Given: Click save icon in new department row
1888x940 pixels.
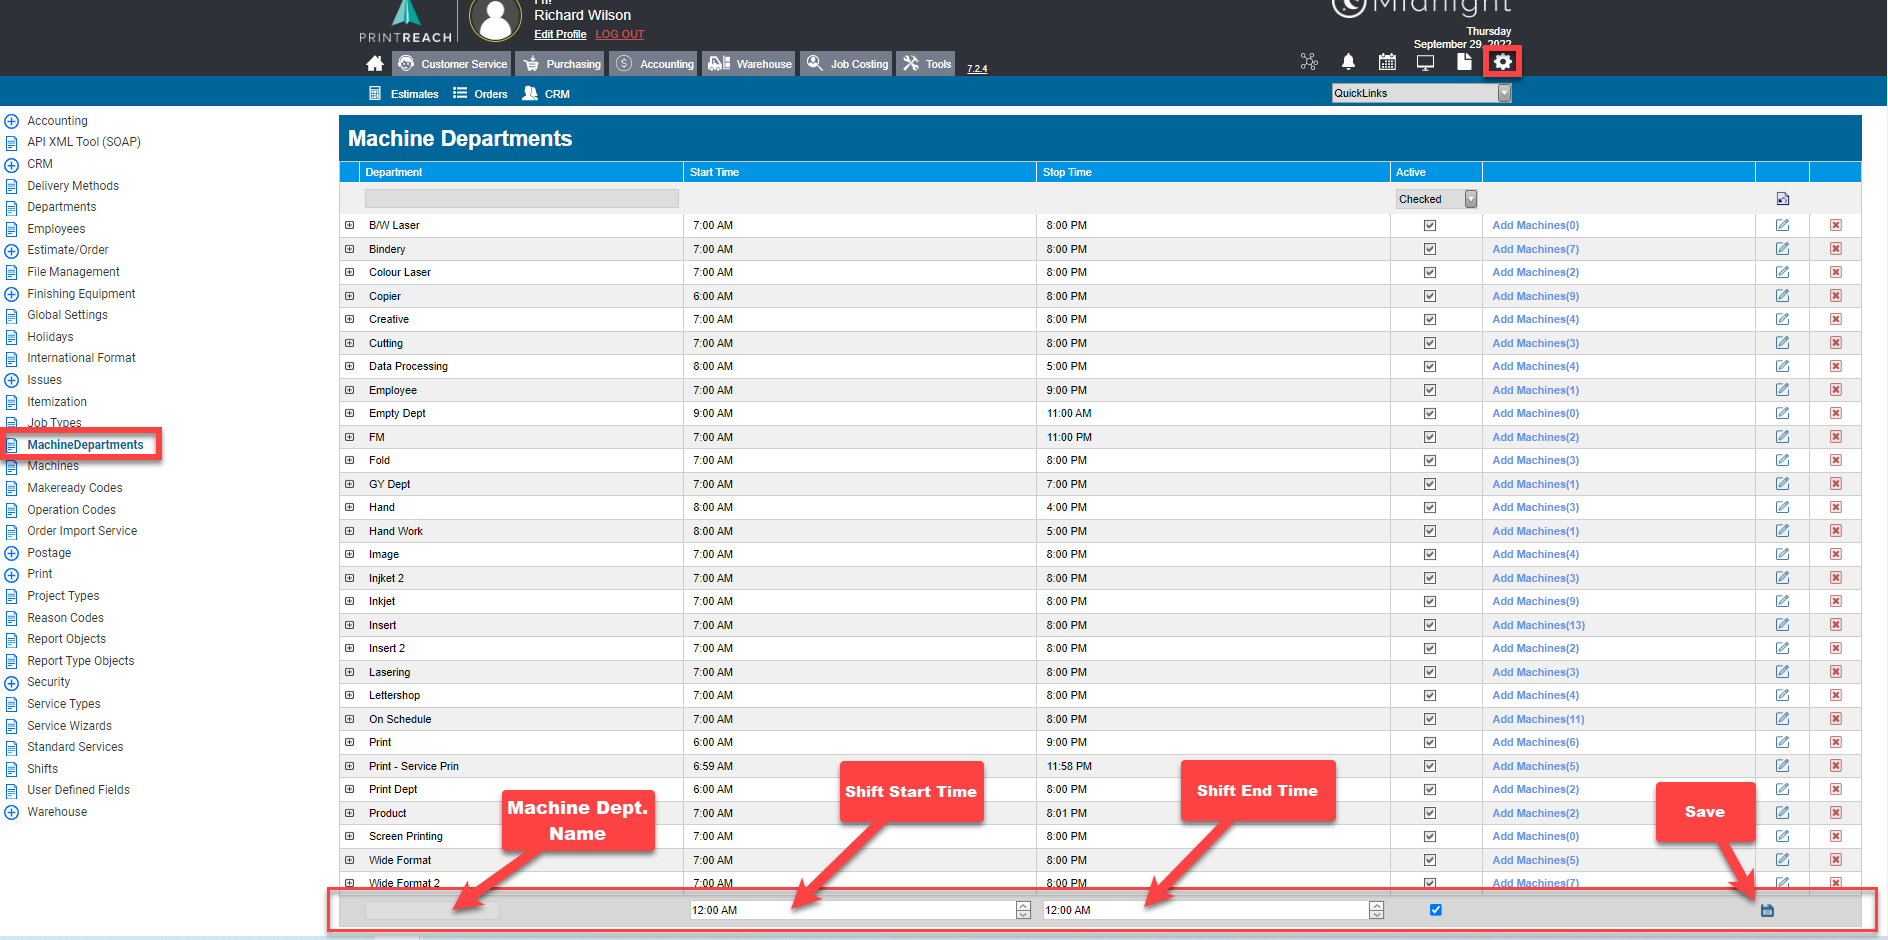Looking at the screenshot, I should (x=1767, y=910).
